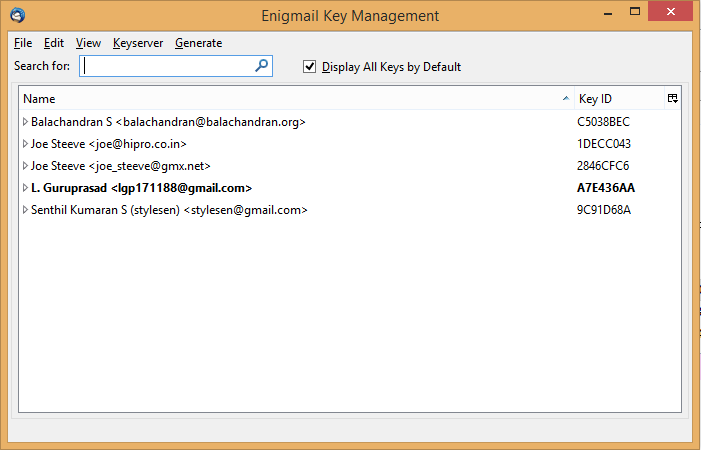This screenshot has width=701, height=450.
Task: Click key ID C5038BEC
Action: coord(603,122)
